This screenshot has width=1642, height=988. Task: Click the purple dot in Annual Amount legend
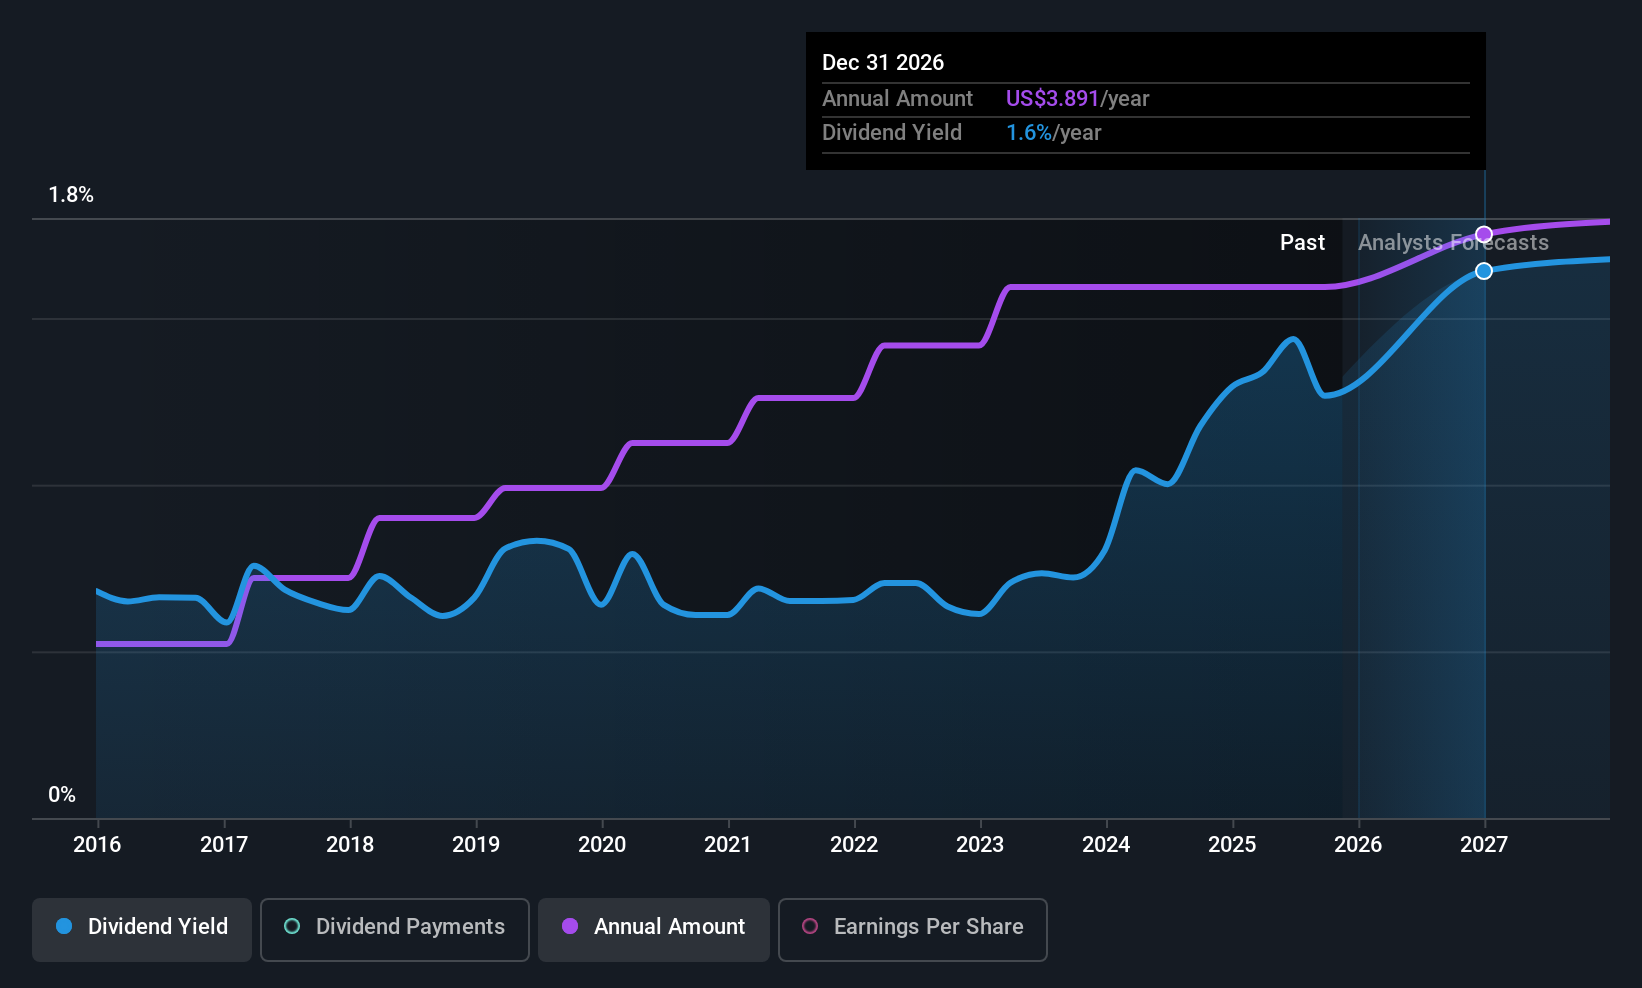(570, 926)
